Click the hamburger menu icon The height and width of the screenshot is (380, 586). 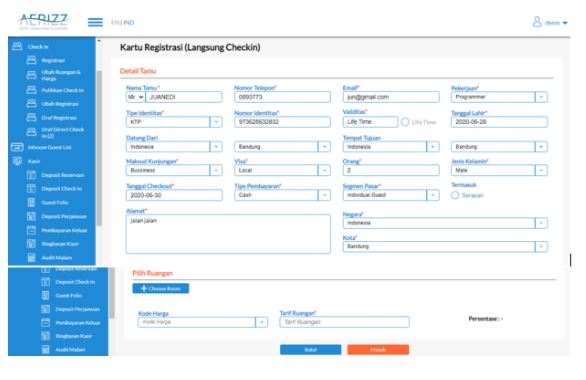[95, 22]
